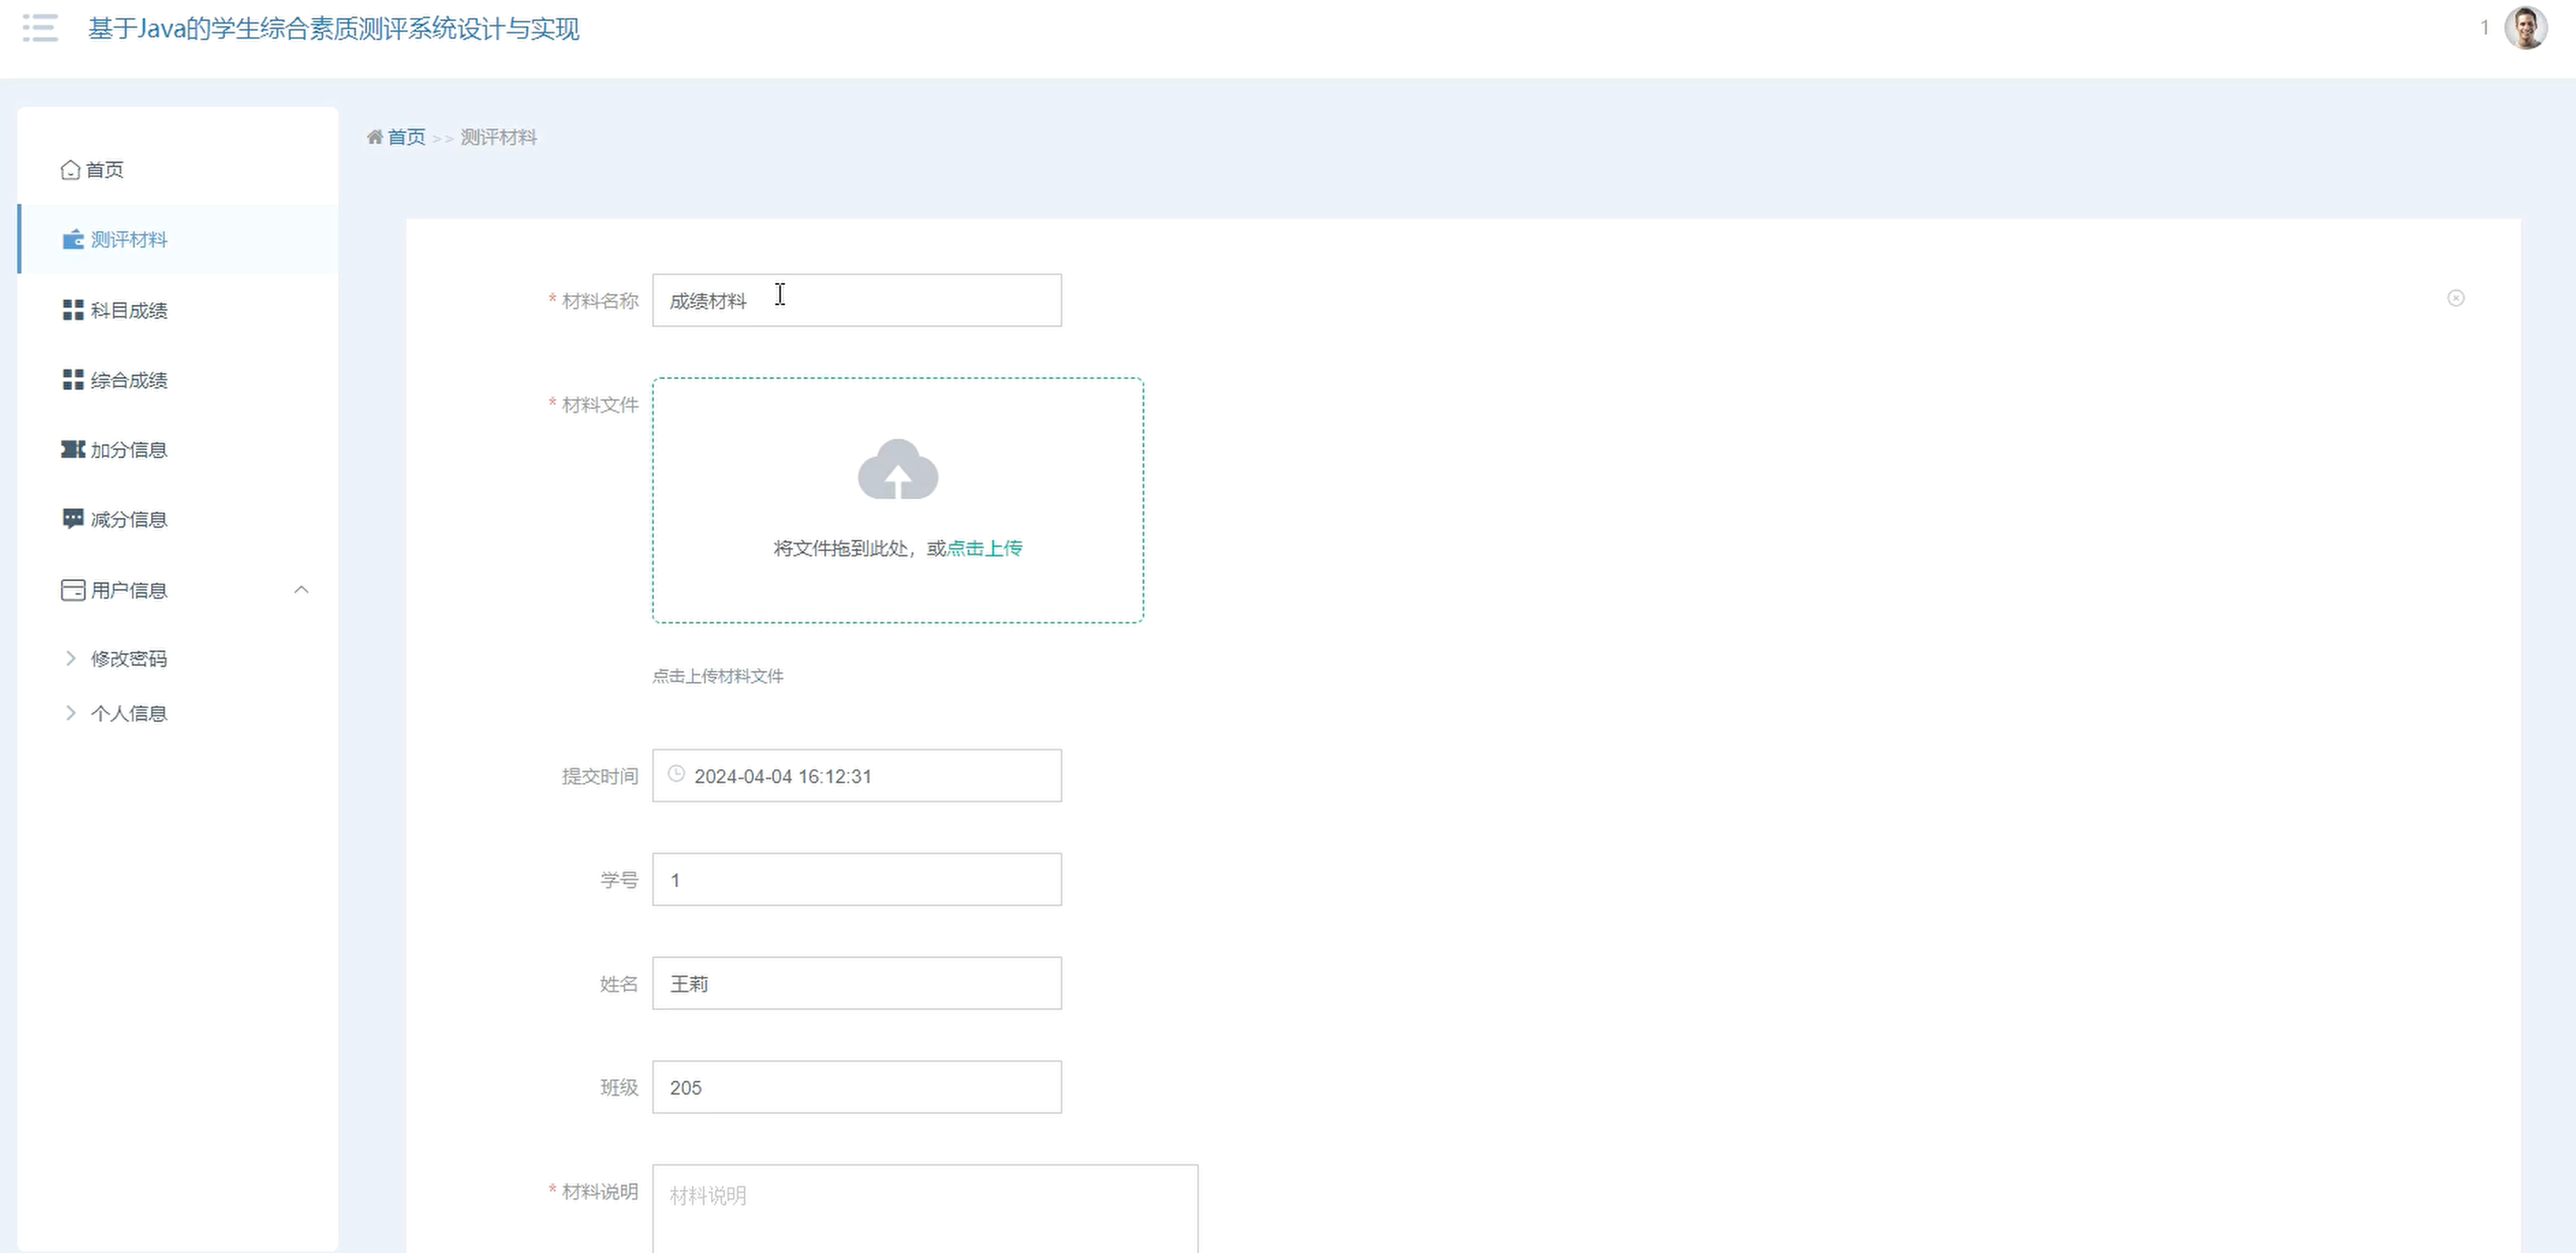Click the chevron before 修改密码

[x=70, y=658]
